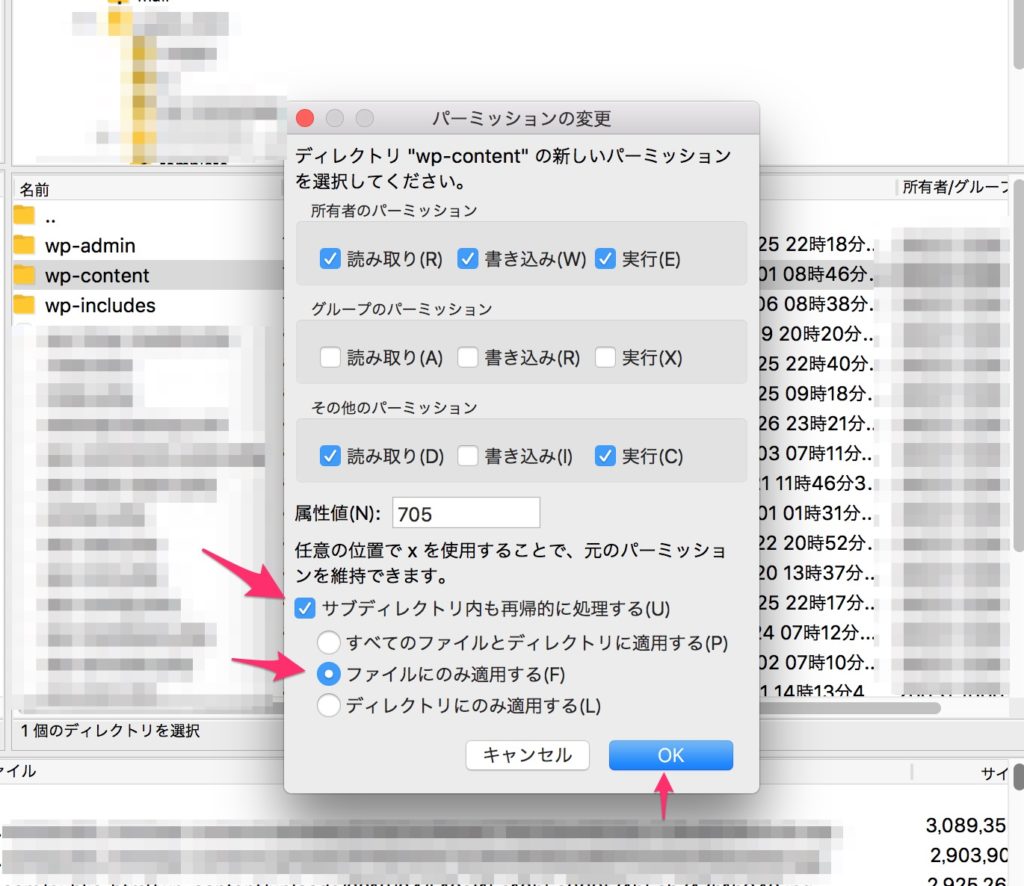Image resolution: width=1024 pixels, height=886 pixels.
Task: Uncheck owner 読み取り(R) checkbox
Action: 330,259
